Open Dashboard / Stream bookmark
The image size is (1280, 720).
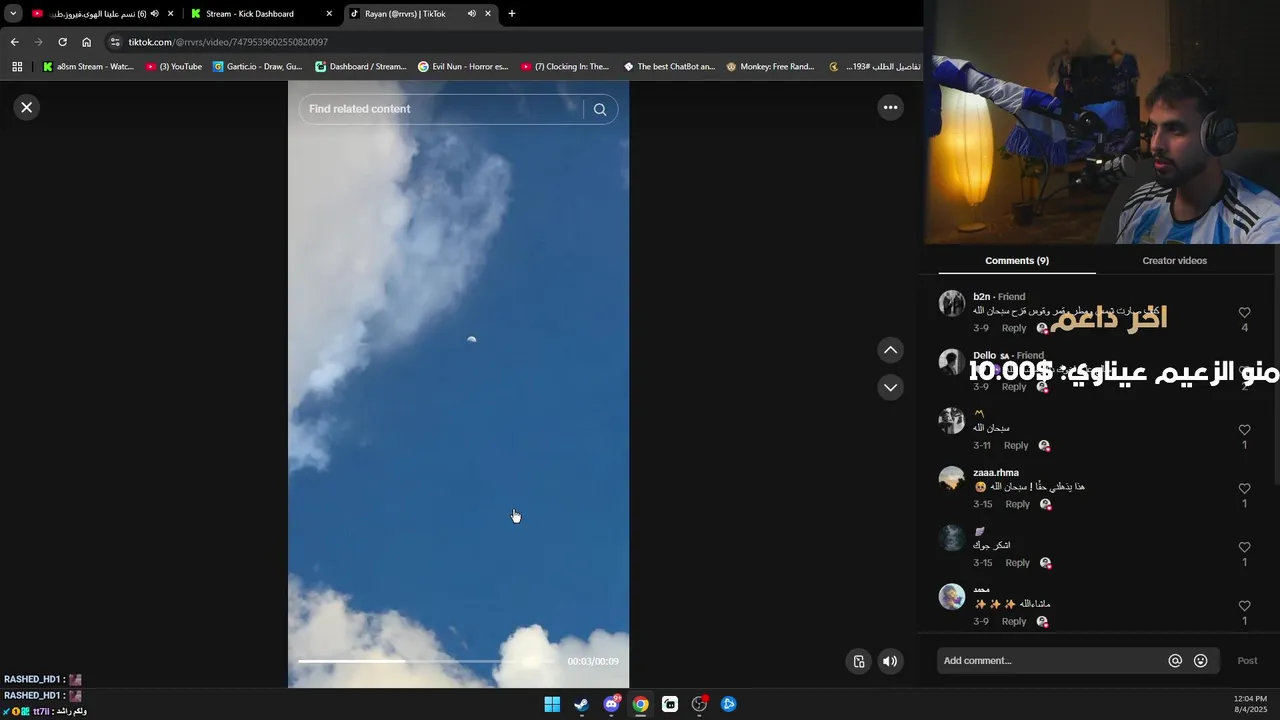pos(361,67)
